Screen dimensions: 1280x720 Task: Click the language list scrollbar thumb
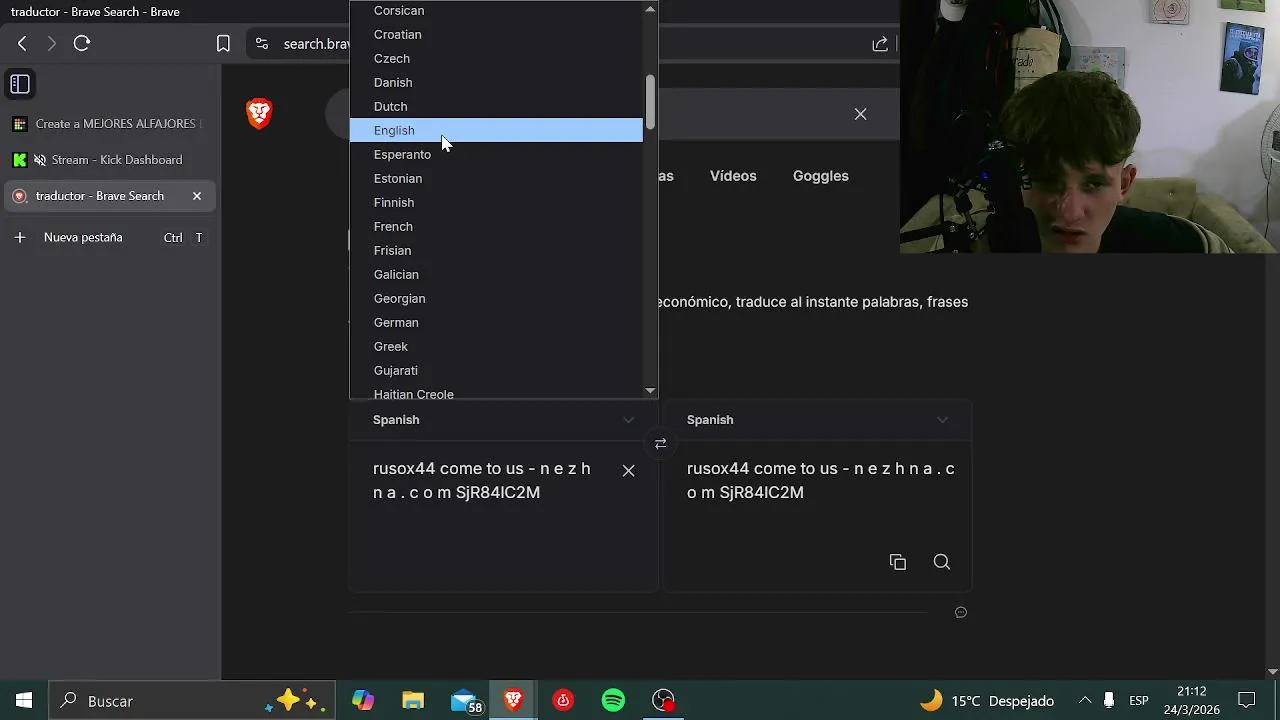(x=650, y=102)
